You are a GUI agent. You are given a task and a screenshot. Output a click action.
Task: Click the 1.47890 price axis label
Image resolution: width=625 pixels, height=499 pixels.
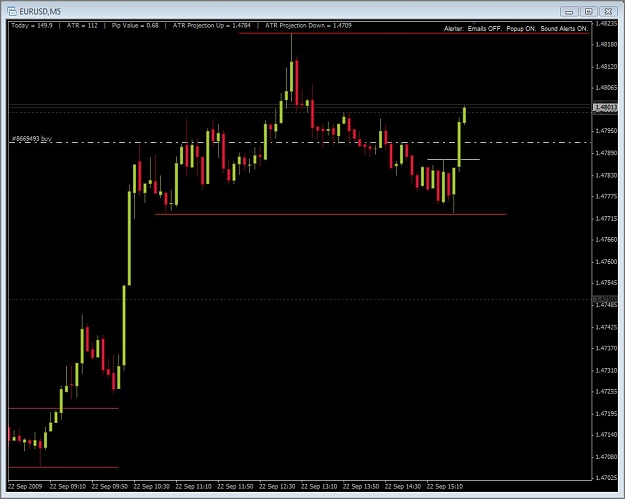(x=606, y=153)
